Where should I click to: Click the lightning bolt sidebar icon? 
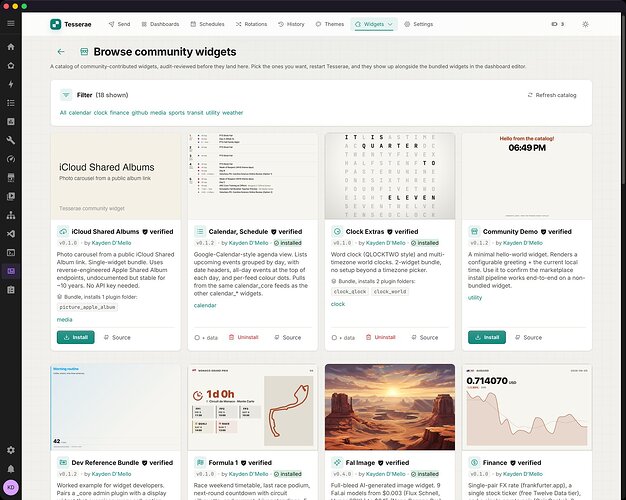point(11,84)
